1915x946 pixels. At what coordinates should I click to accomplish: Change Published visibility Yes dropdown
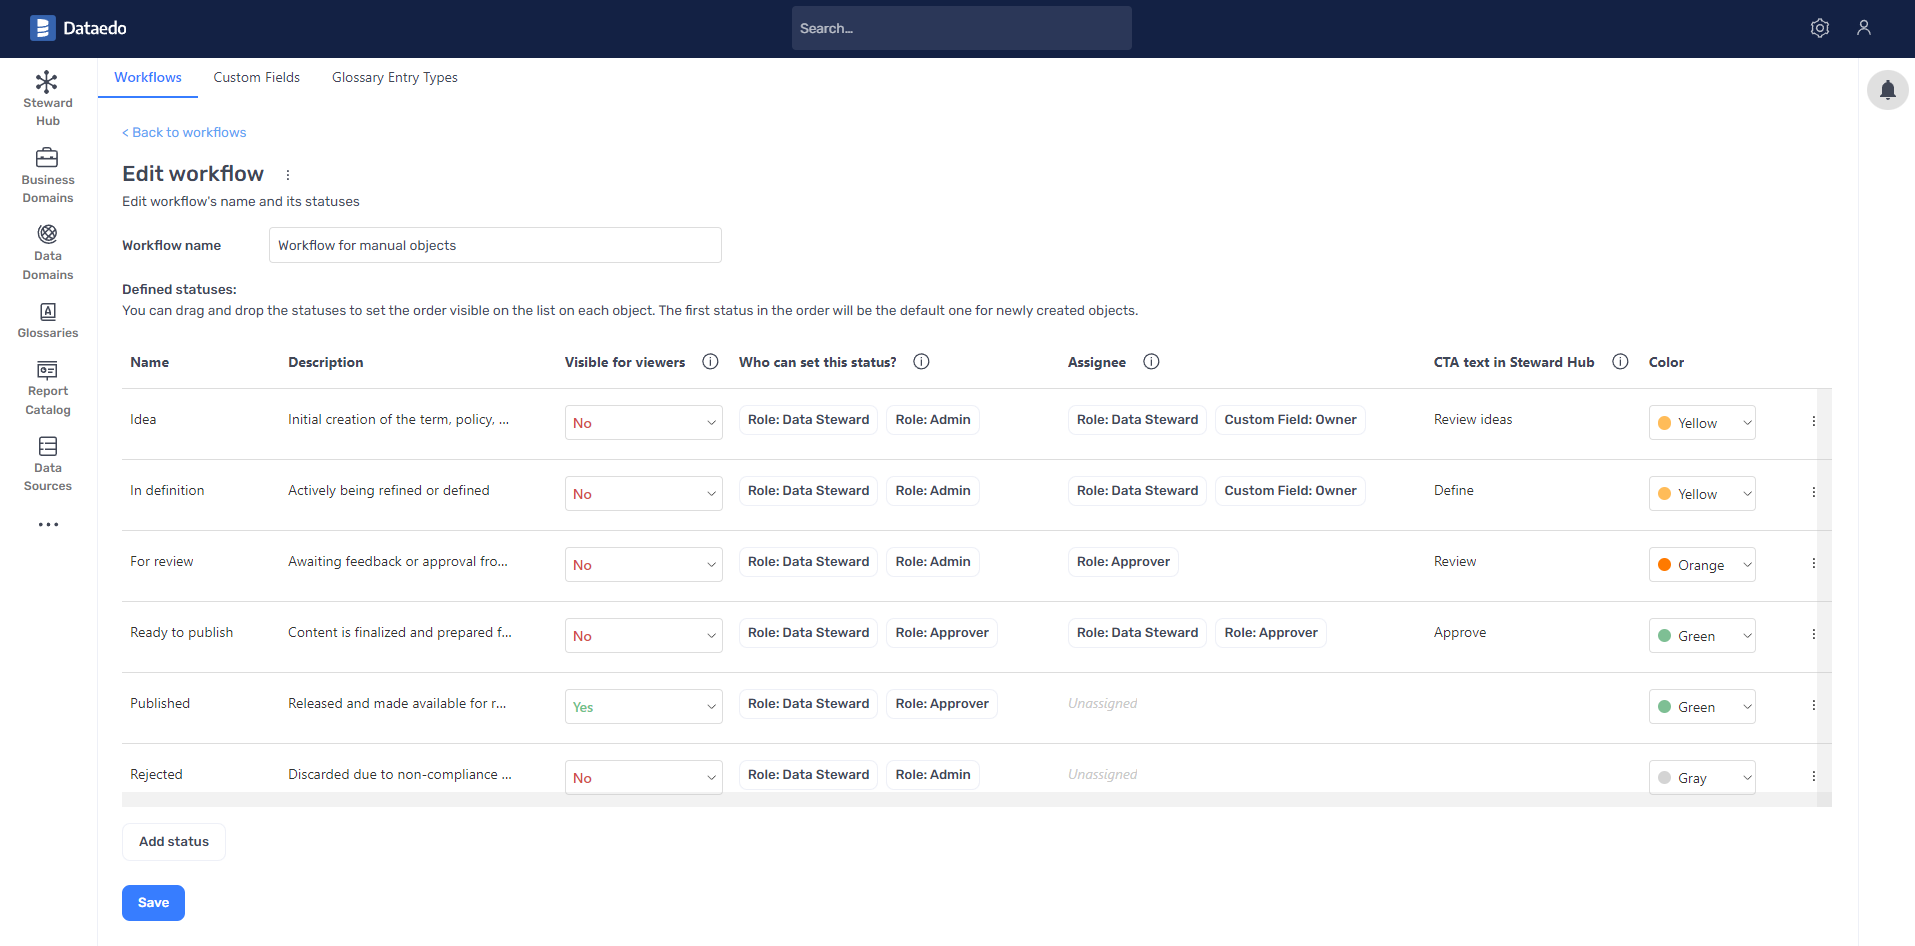(x=643, y=707)
